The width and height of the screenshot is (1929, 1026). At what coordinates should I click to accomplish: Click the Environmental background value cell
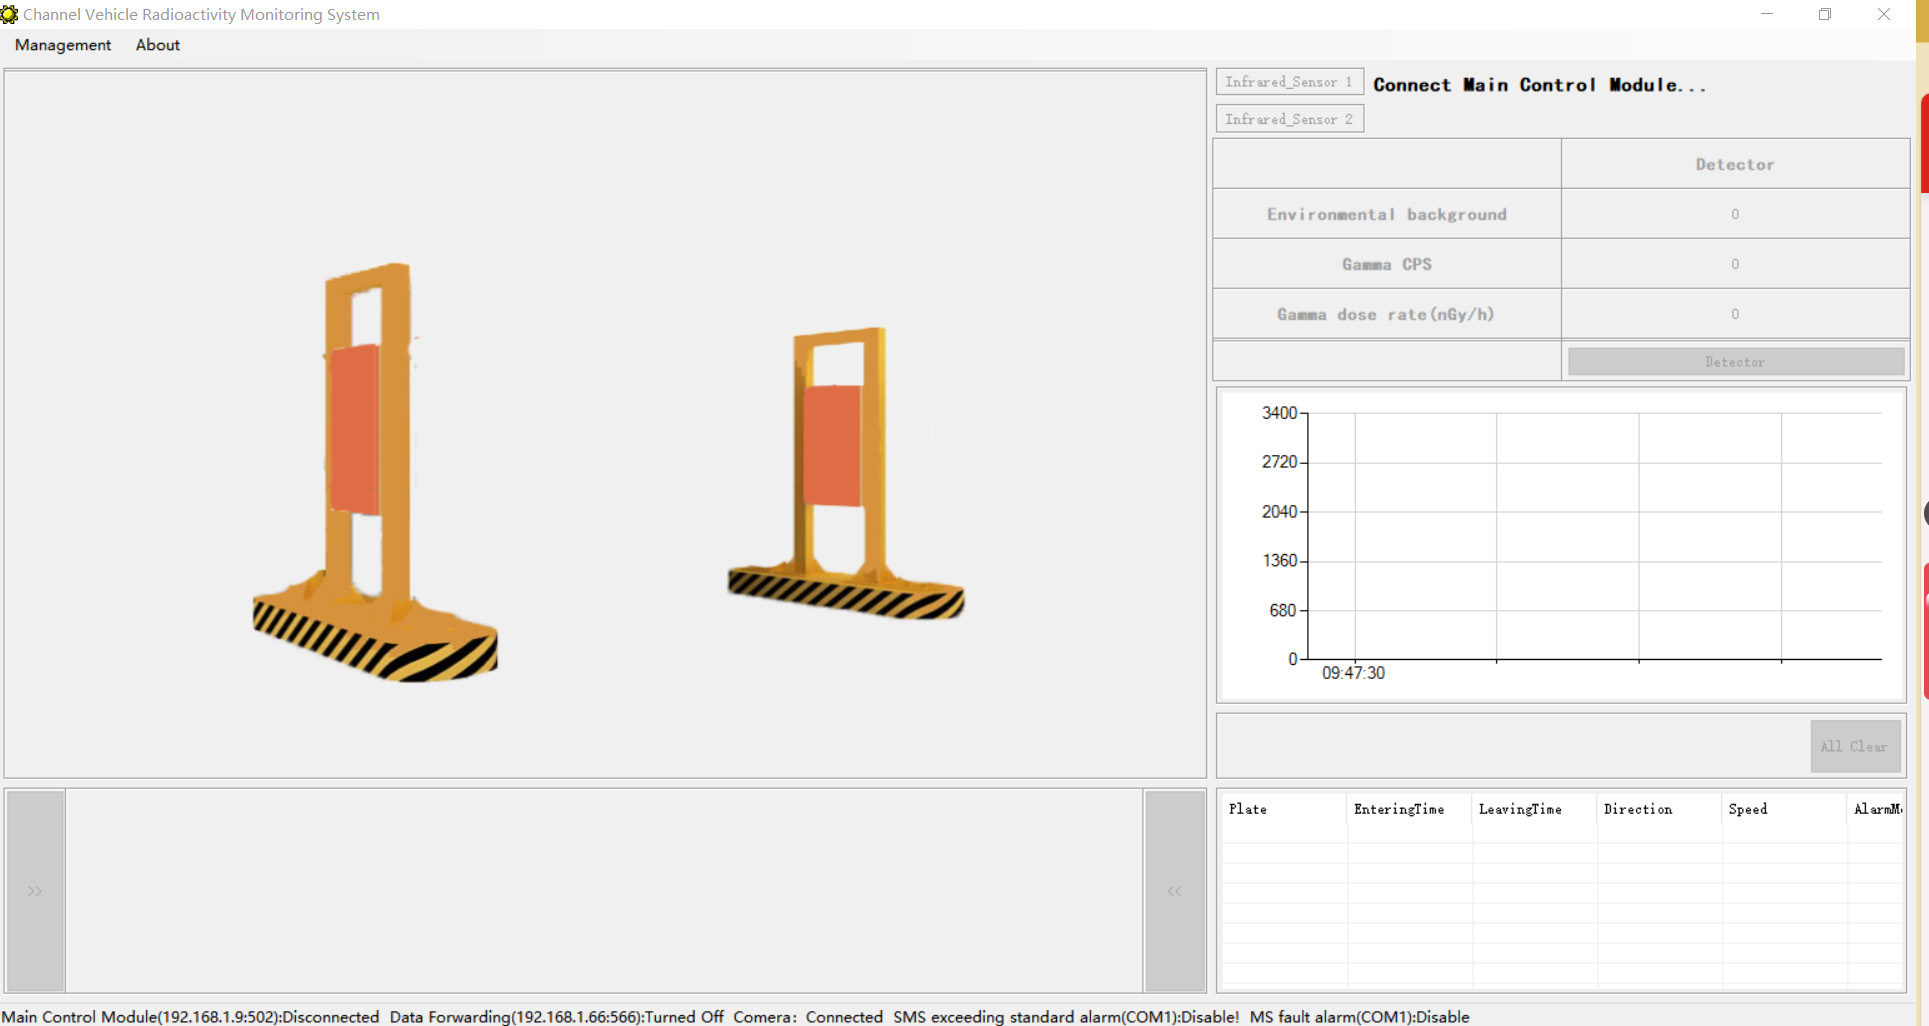[1735, 214]
